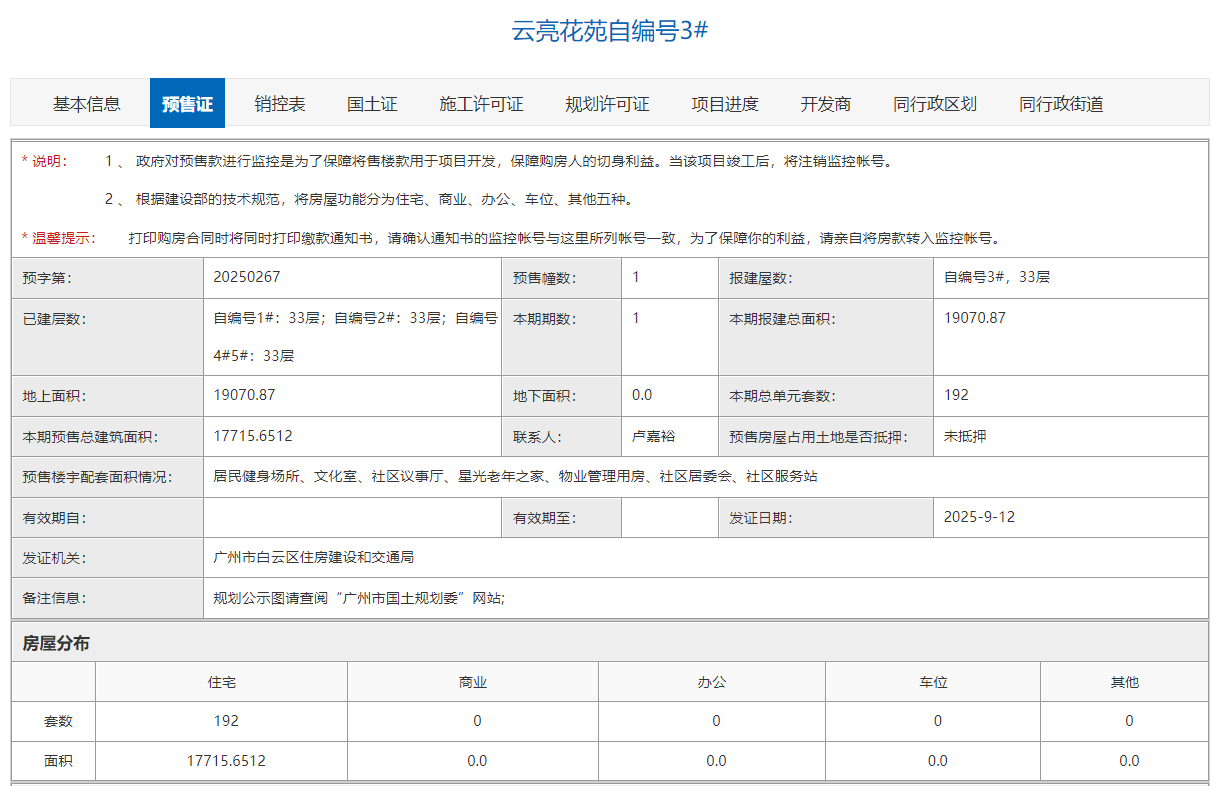Select the issue date 2025-9-12
Screen dimensions: 1218x786
(979, 517)
